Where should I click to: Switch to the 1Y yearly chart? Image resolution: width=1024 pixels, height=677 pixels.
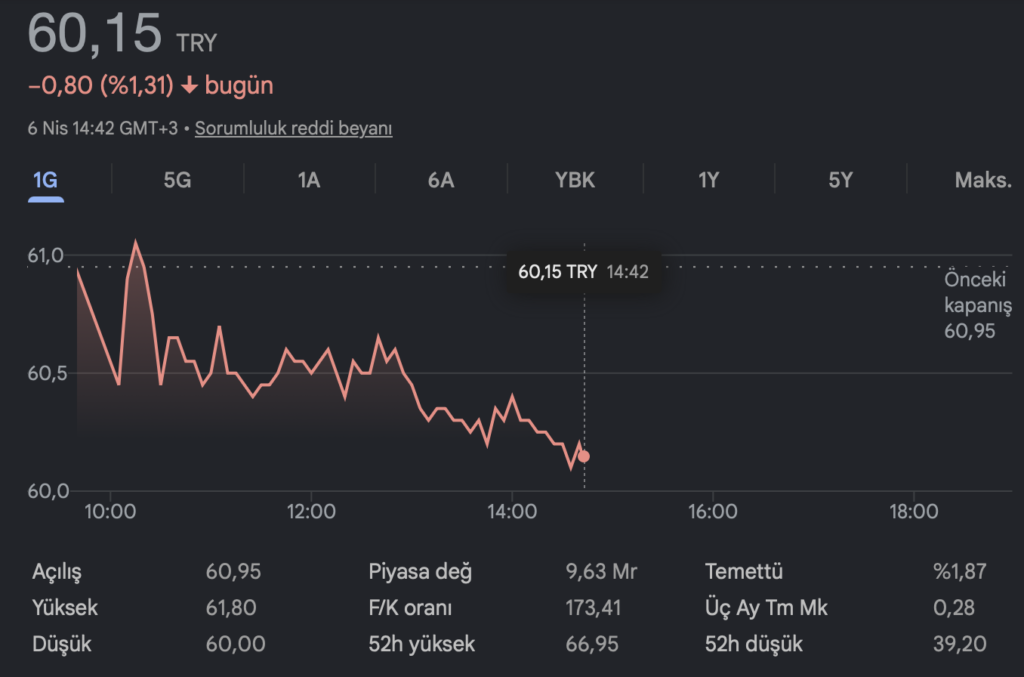pos(709,180)
